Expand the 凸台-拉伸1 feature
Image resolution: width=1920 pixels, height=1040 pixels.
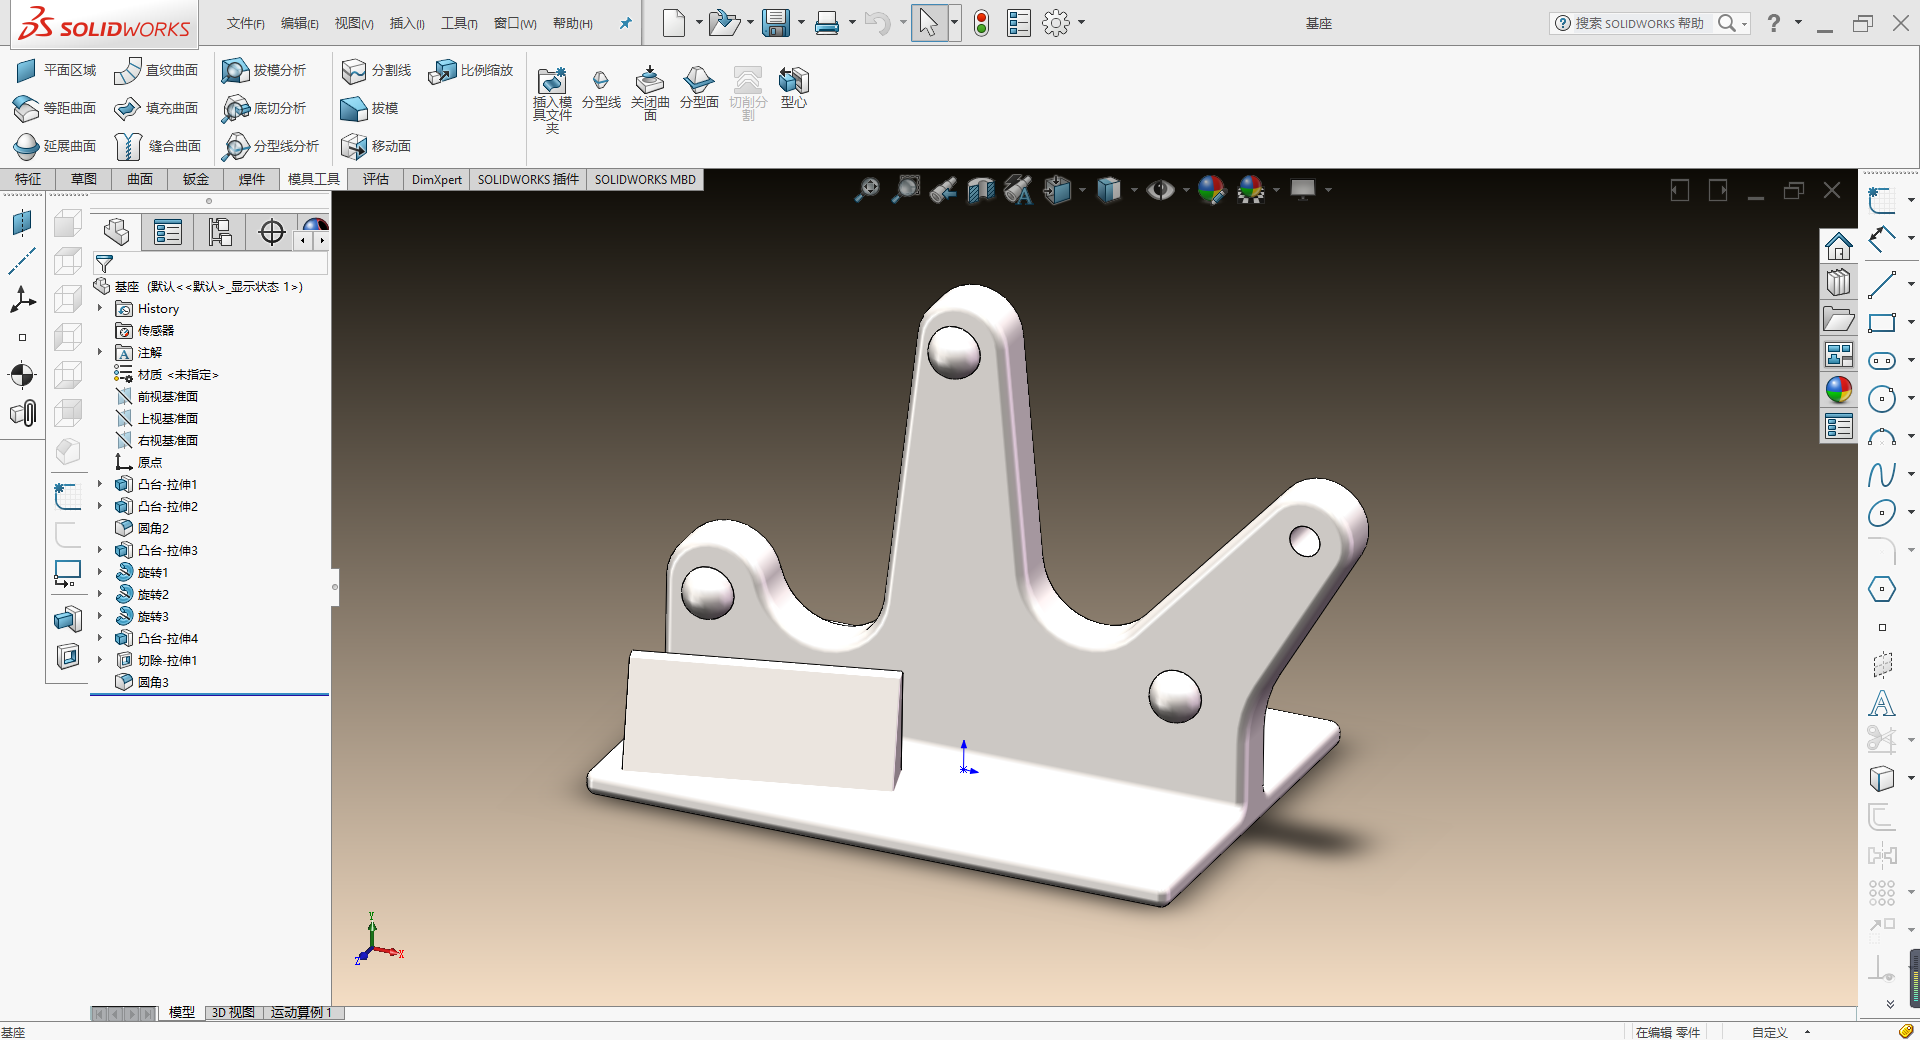(100, 485)
